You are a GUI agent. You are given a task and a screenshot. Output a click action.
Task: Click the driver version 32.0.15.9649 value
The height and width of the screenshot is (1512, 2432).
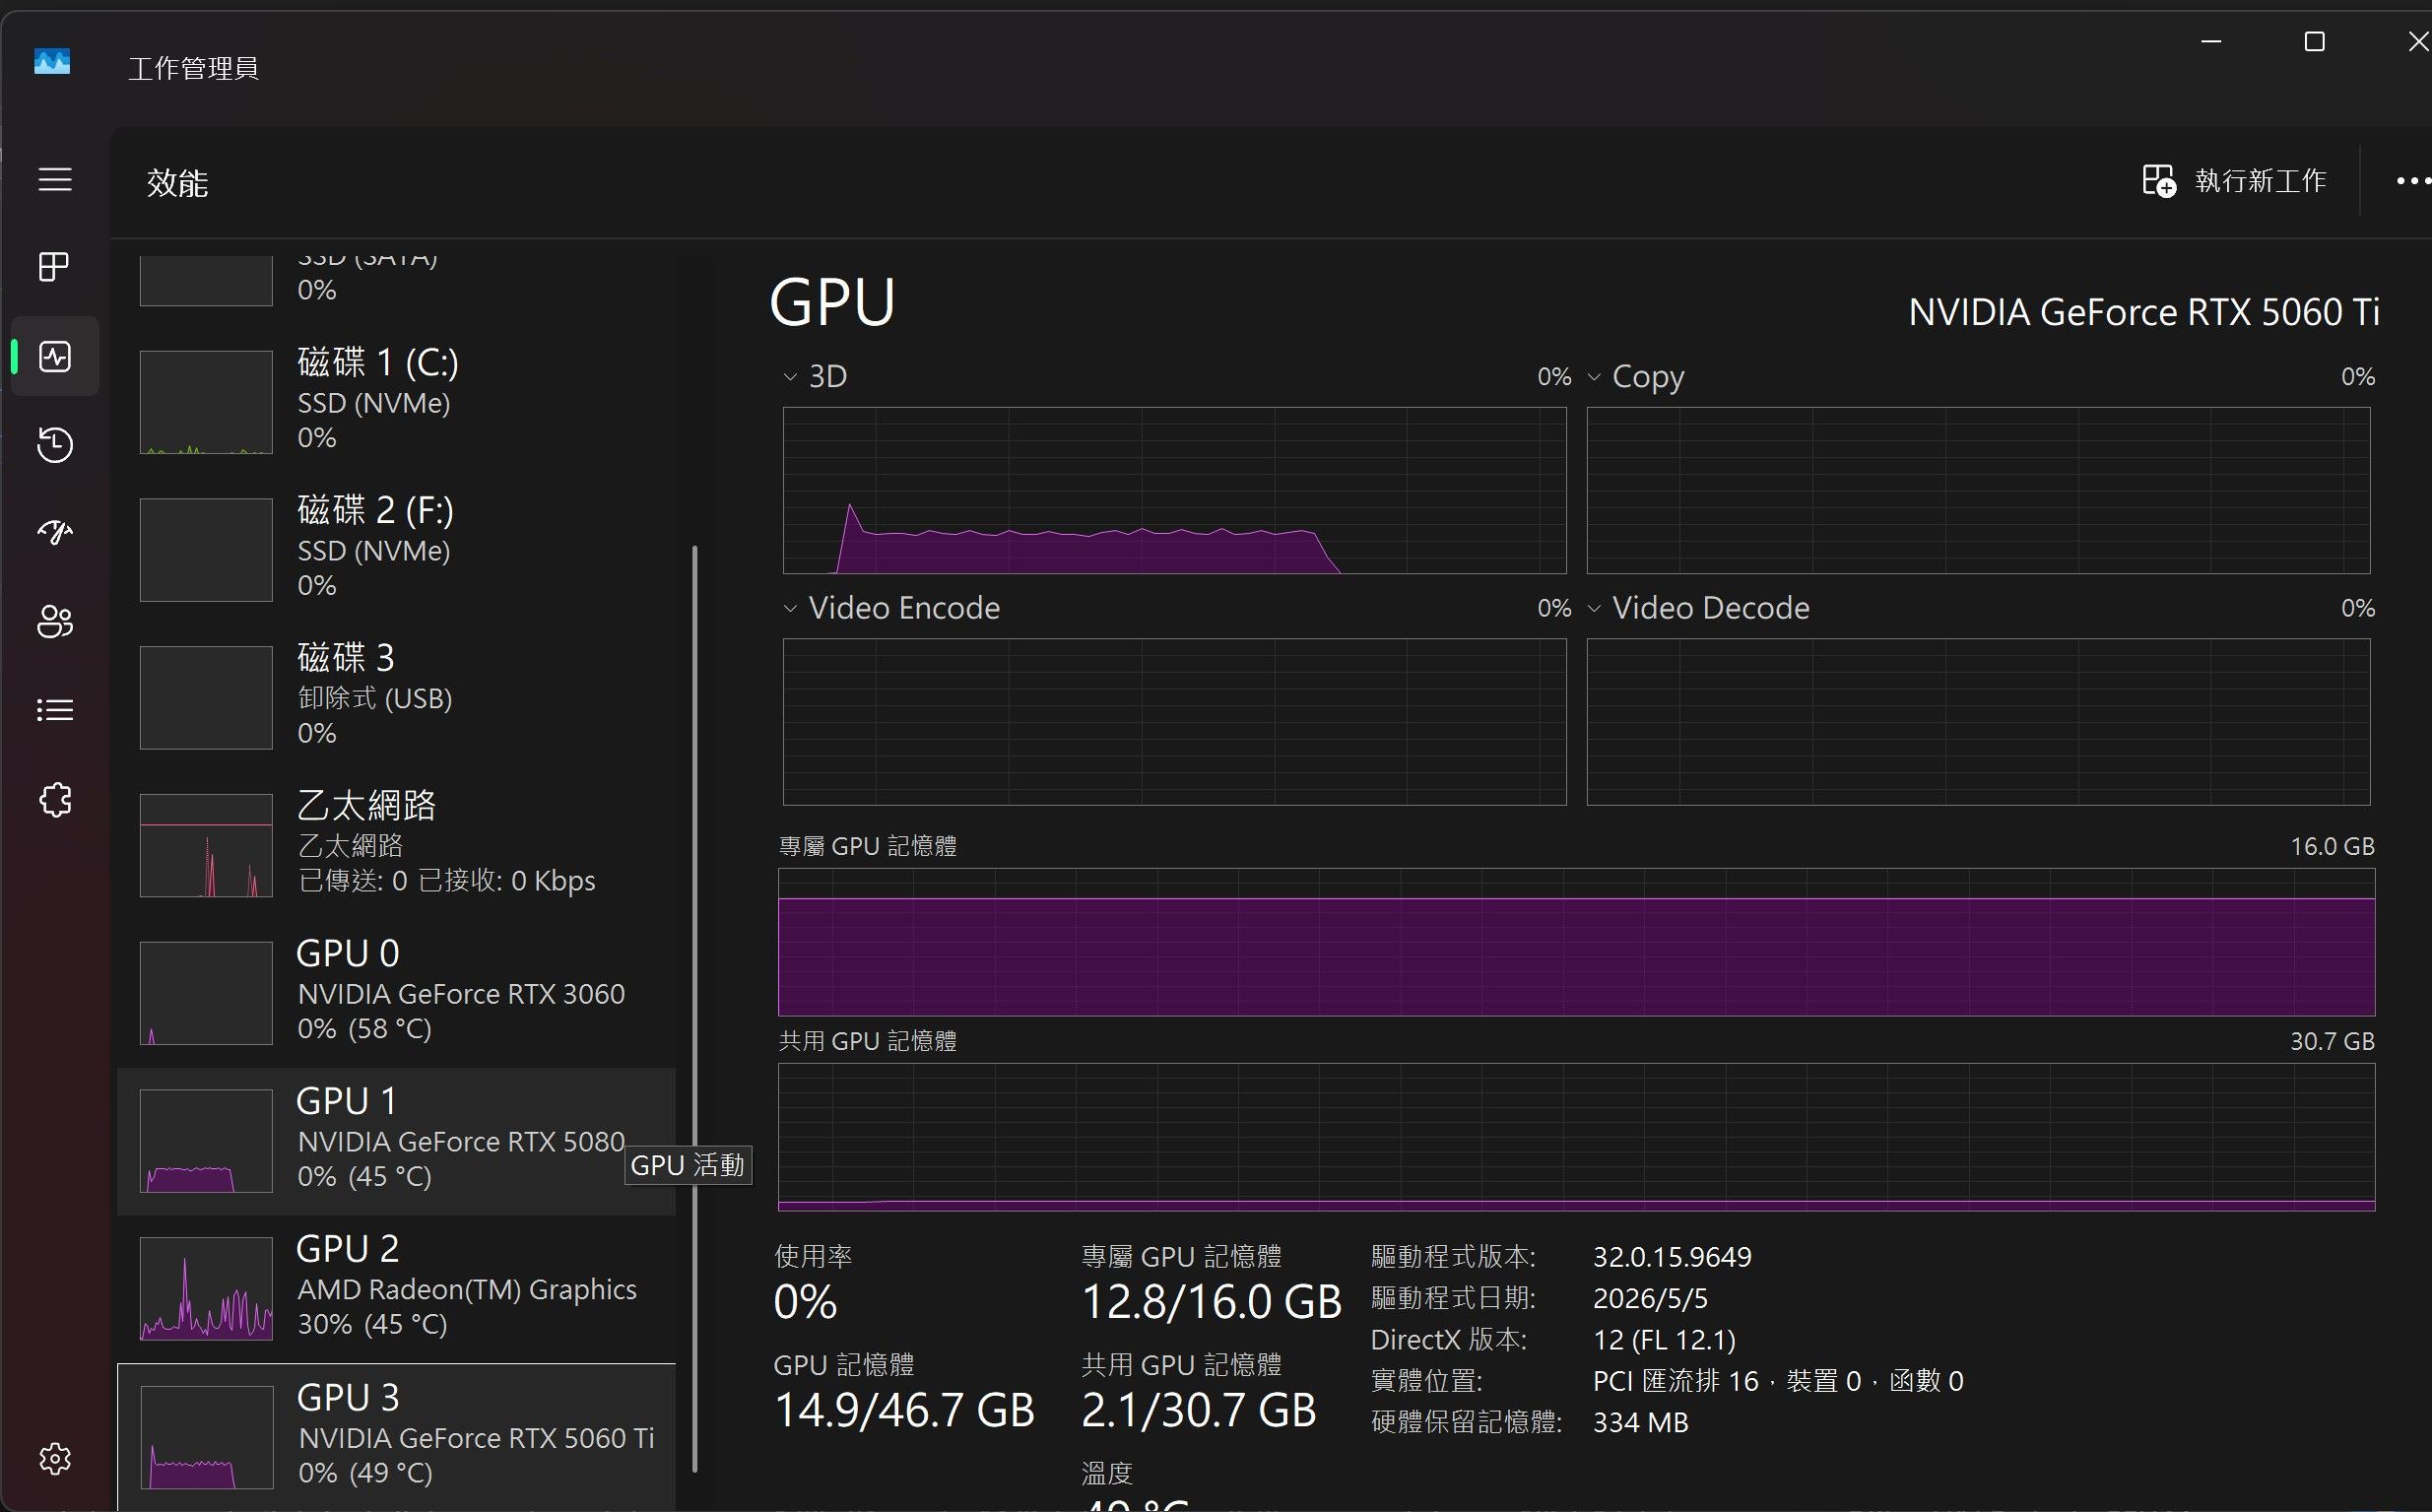1672,1257
